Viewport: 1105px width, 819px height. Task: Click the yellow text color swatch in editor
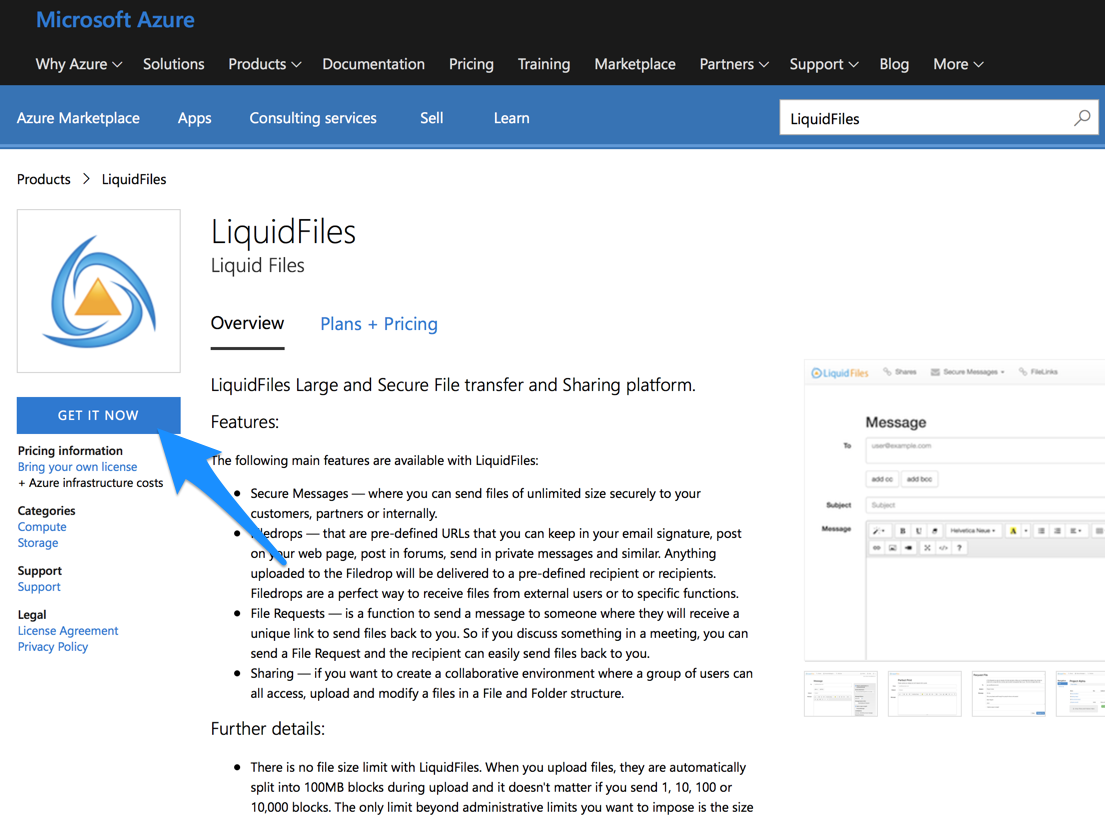coord(1013,531)
